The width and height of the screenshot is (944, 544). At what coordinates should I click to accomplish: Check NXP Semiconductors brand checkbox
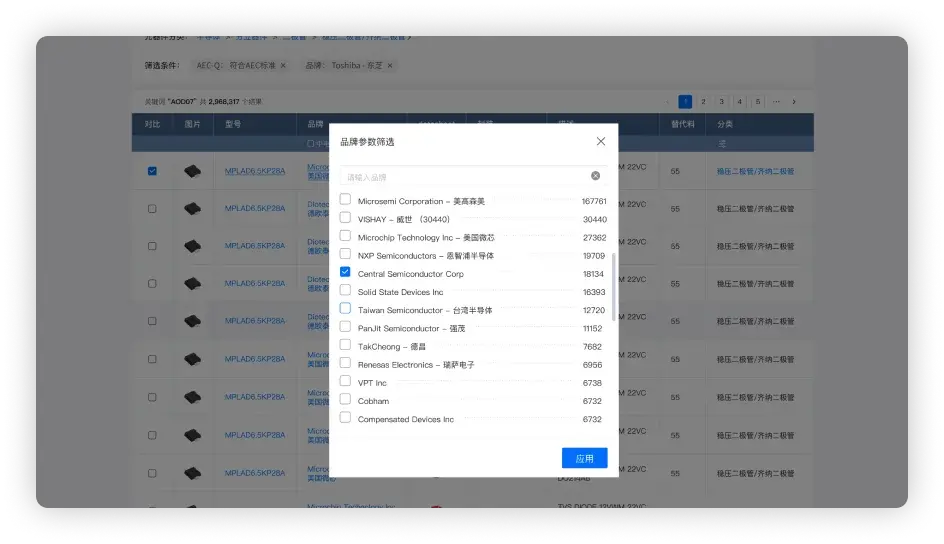point(345,253)
